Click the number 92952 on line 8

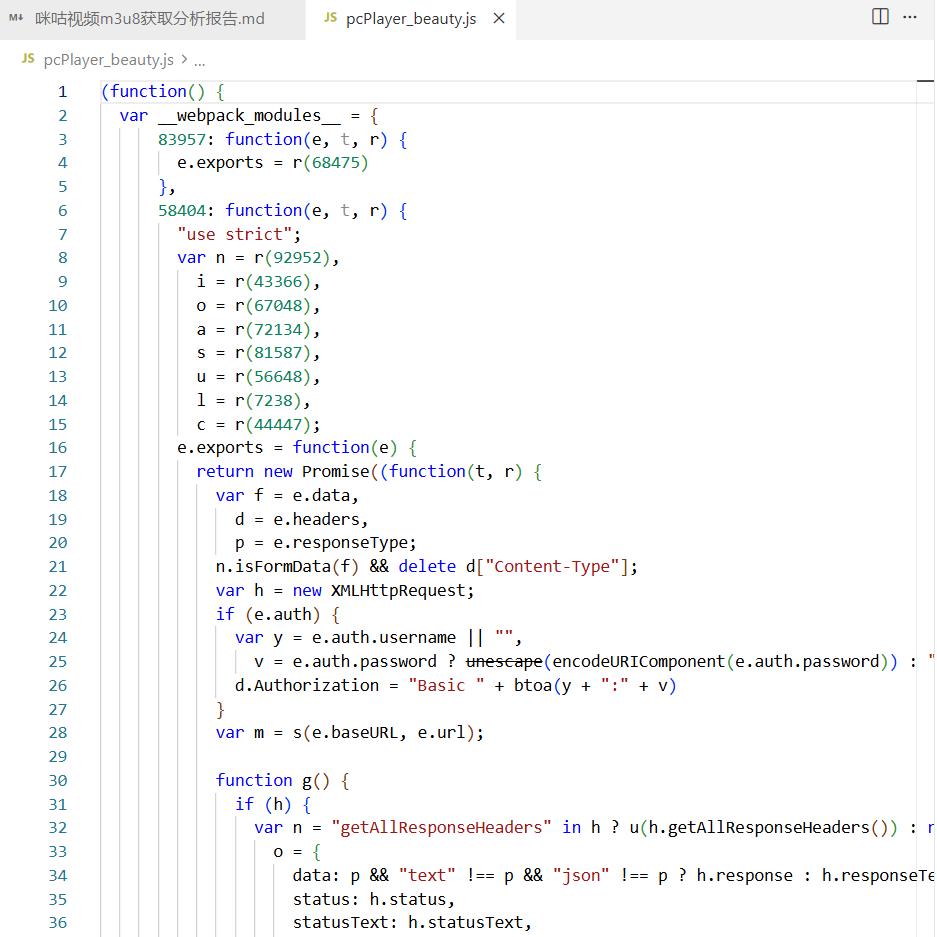tap(298, 258)
